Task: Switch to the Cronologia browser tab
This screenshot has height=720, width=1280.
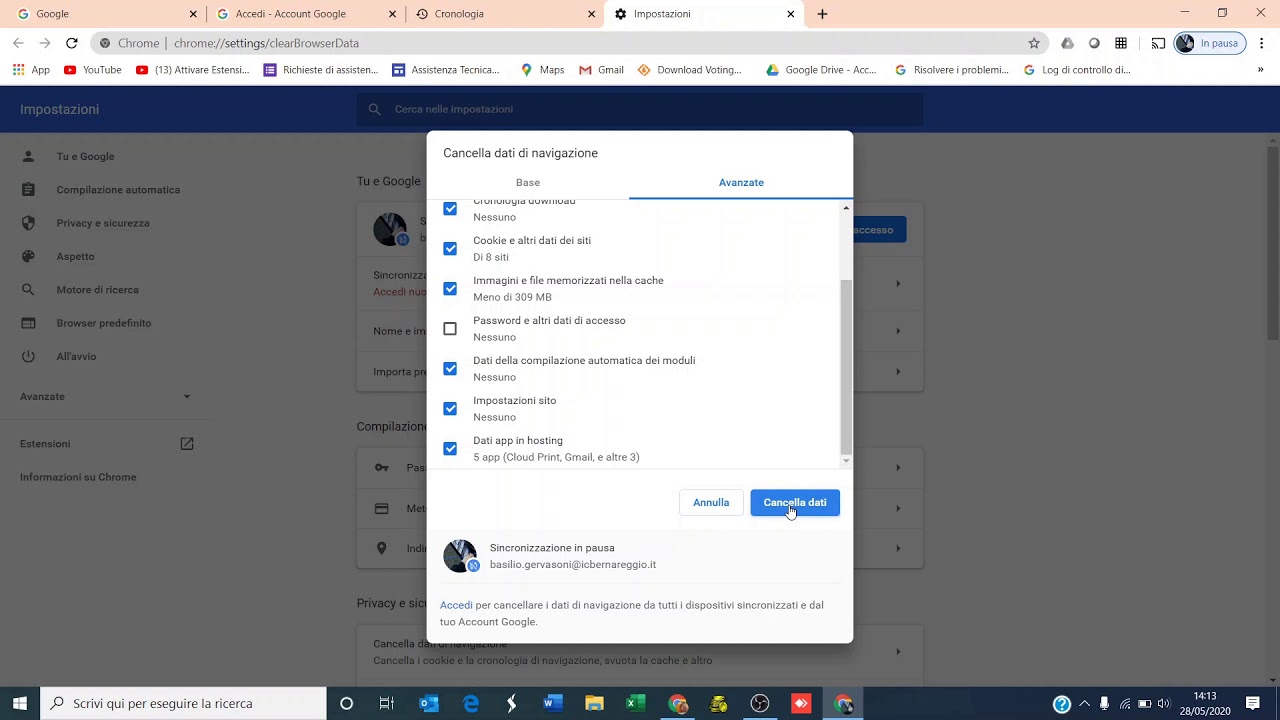Action: tap(505, 14)
